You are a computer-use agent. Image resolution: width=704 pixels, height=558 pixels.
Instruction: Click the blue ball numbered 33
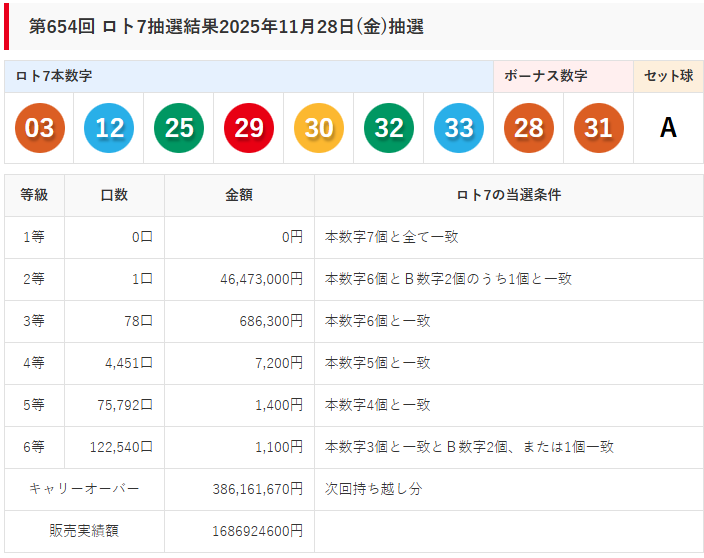[x=459, y=128]
